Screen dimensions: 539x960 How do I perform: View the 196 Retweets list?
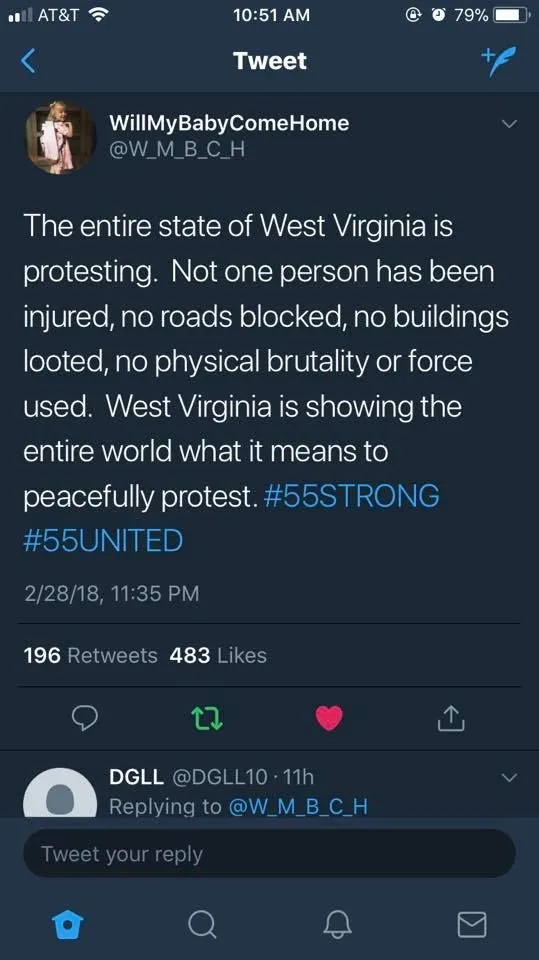(91, 656)
